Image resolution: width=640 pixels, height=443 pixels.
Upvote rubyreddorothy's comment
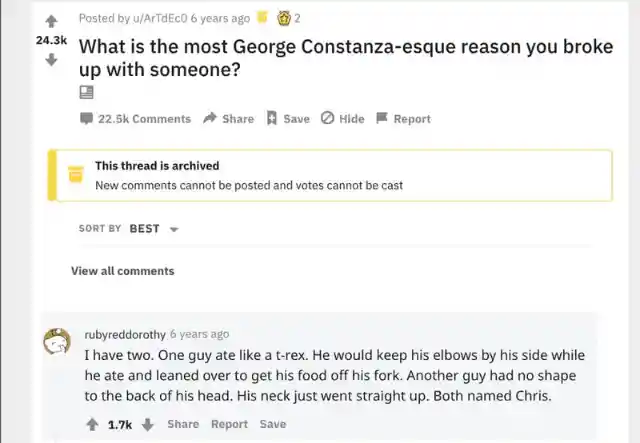[93, 424]
